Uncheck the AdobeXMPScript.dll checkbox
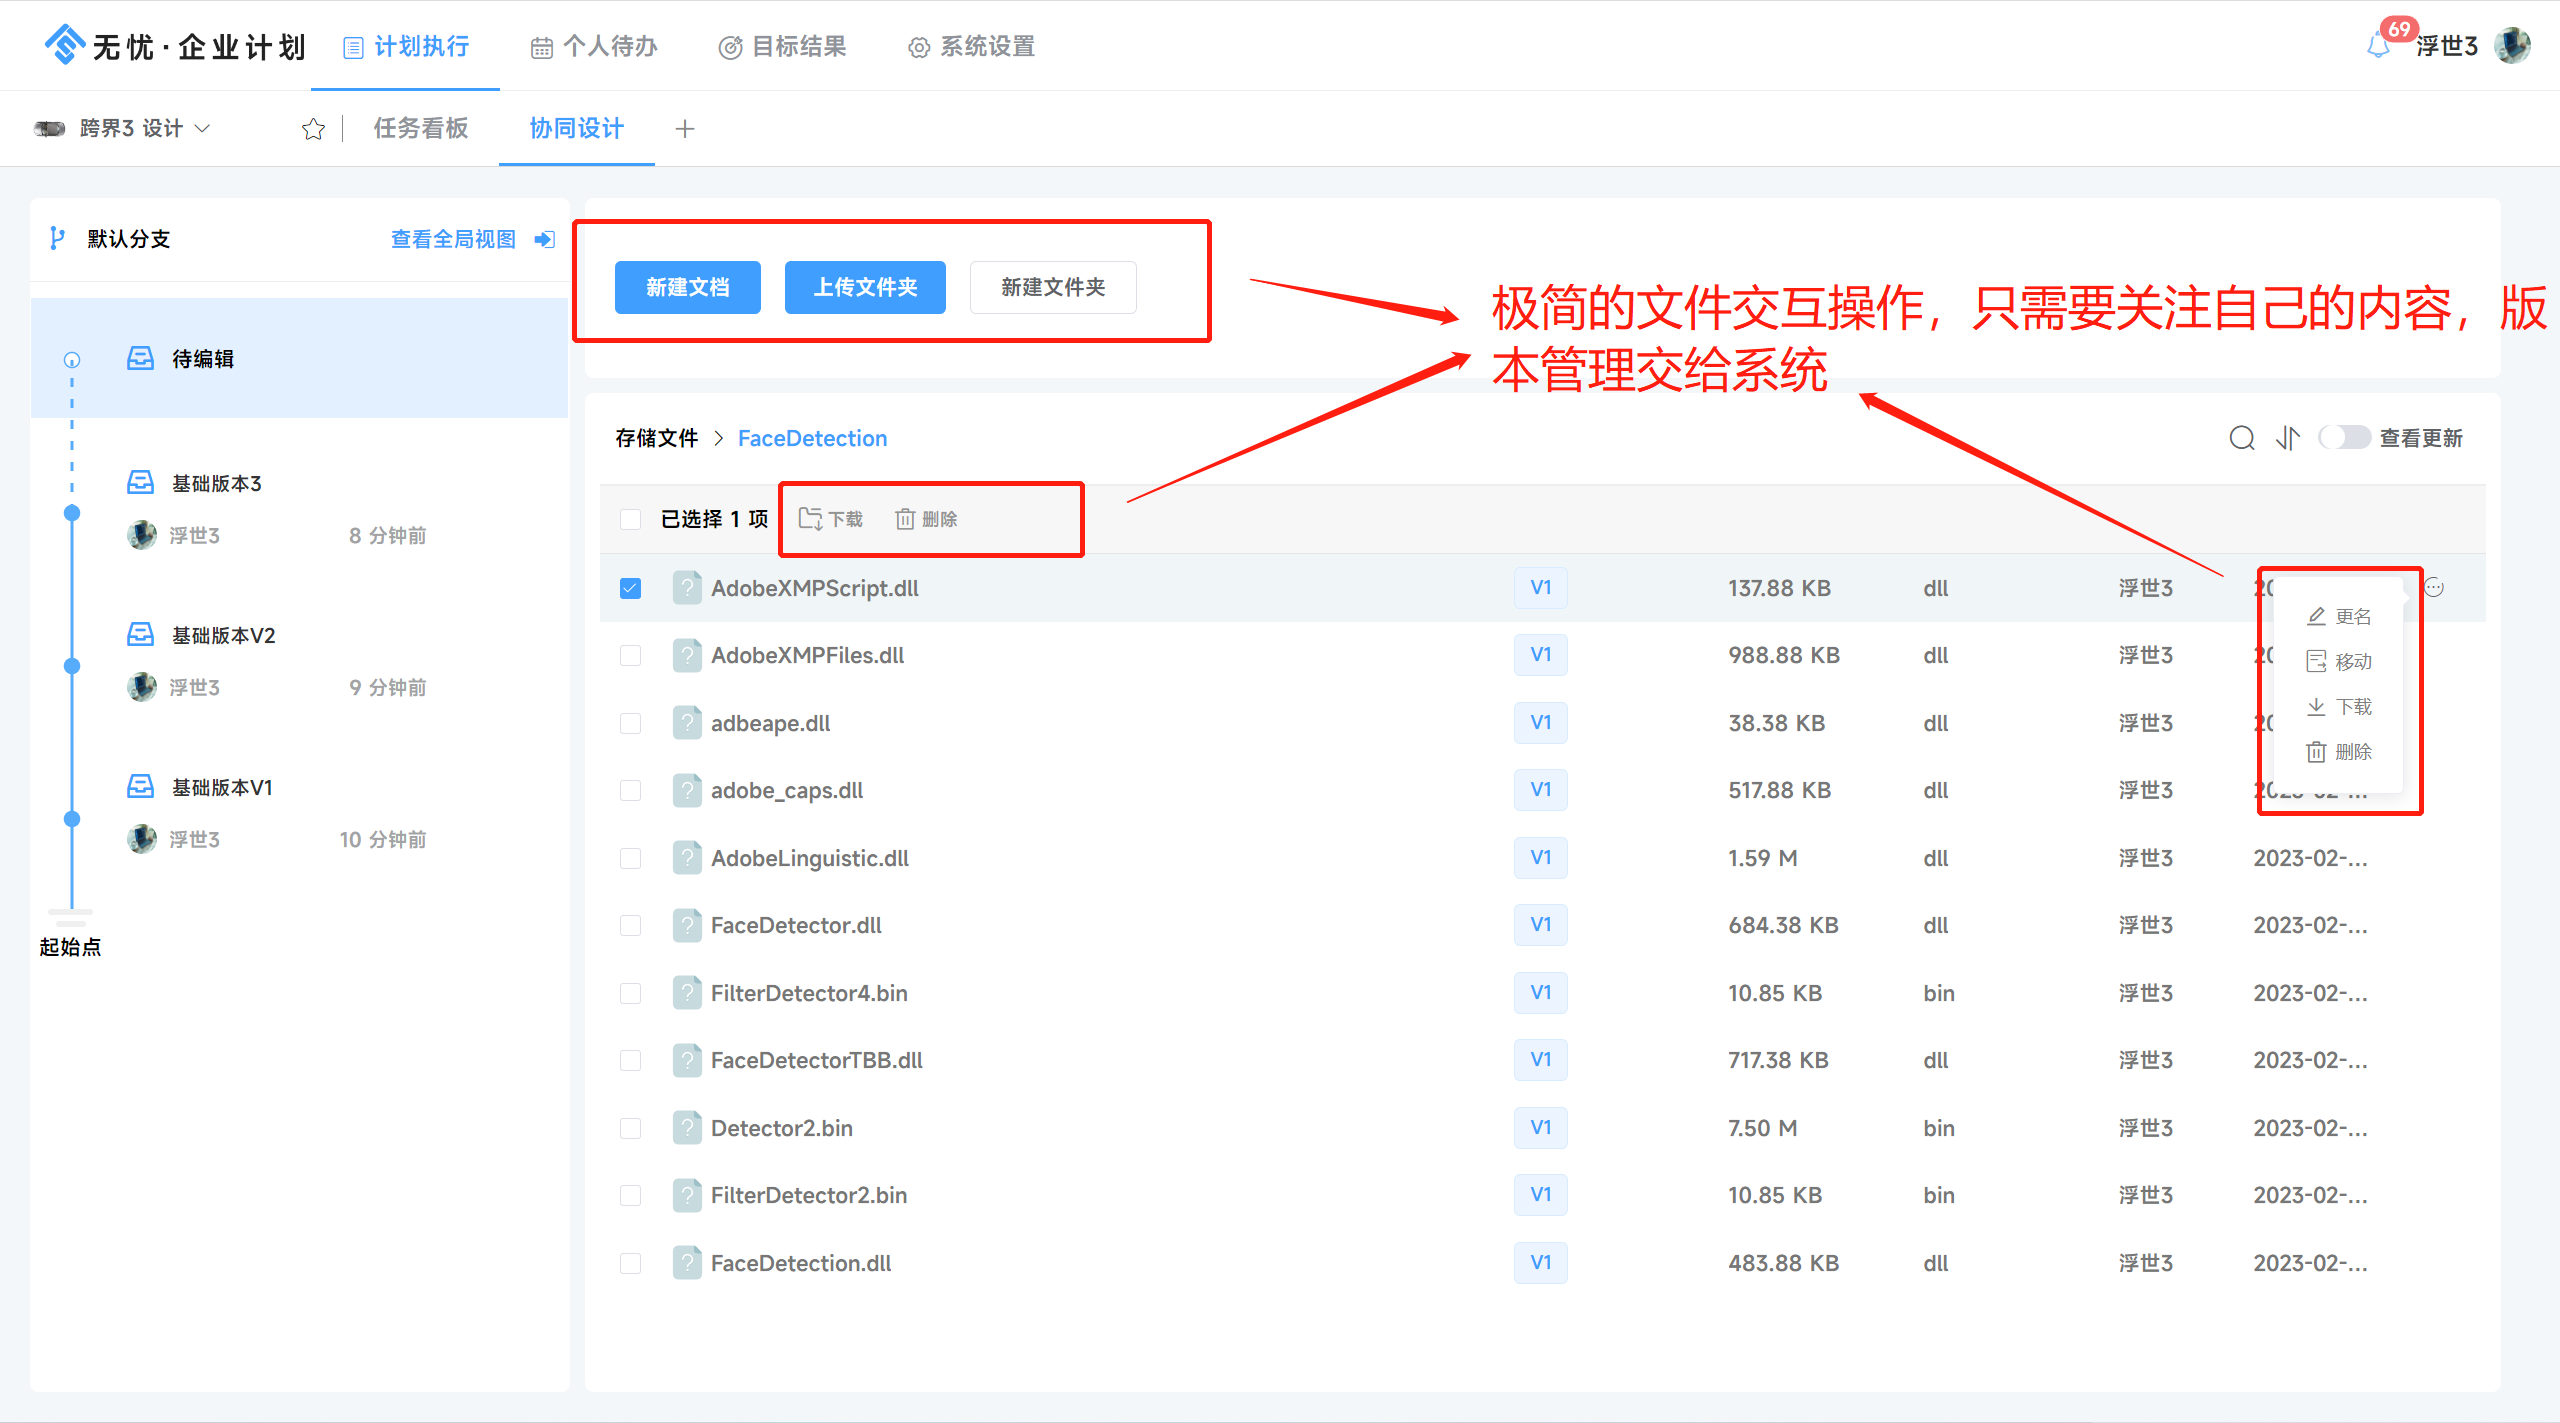Screen dimensions: 2560x1423 coord(630,588)
